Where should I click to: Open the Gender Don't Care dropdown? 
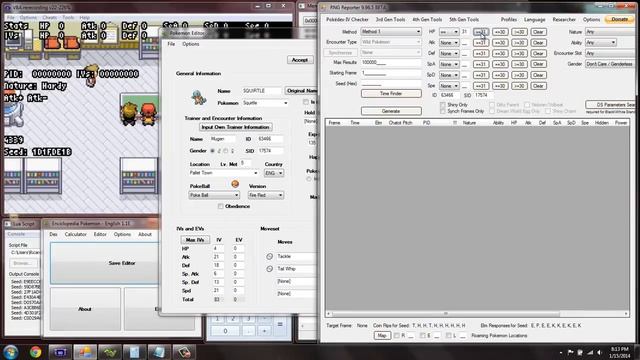611,64
